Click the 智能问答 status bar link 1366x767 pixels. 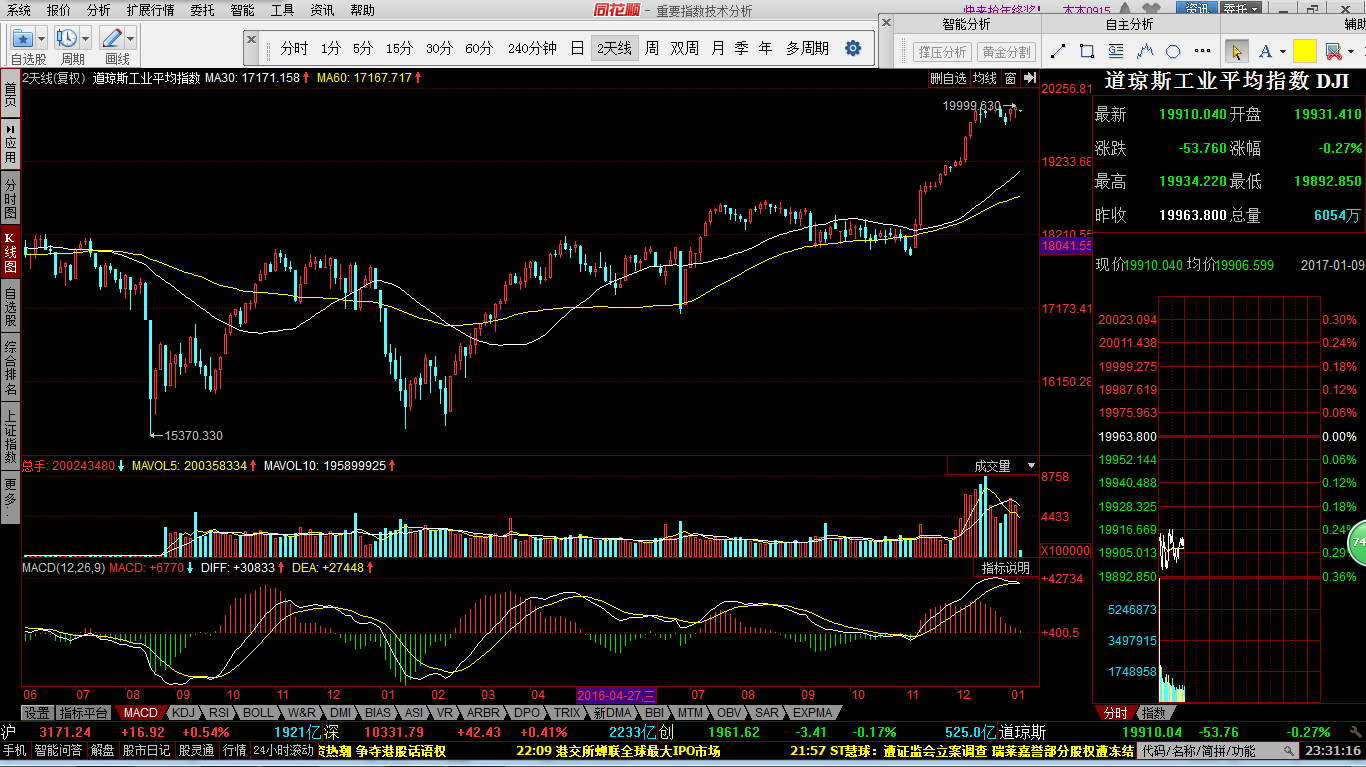click(x=59, y=751)
